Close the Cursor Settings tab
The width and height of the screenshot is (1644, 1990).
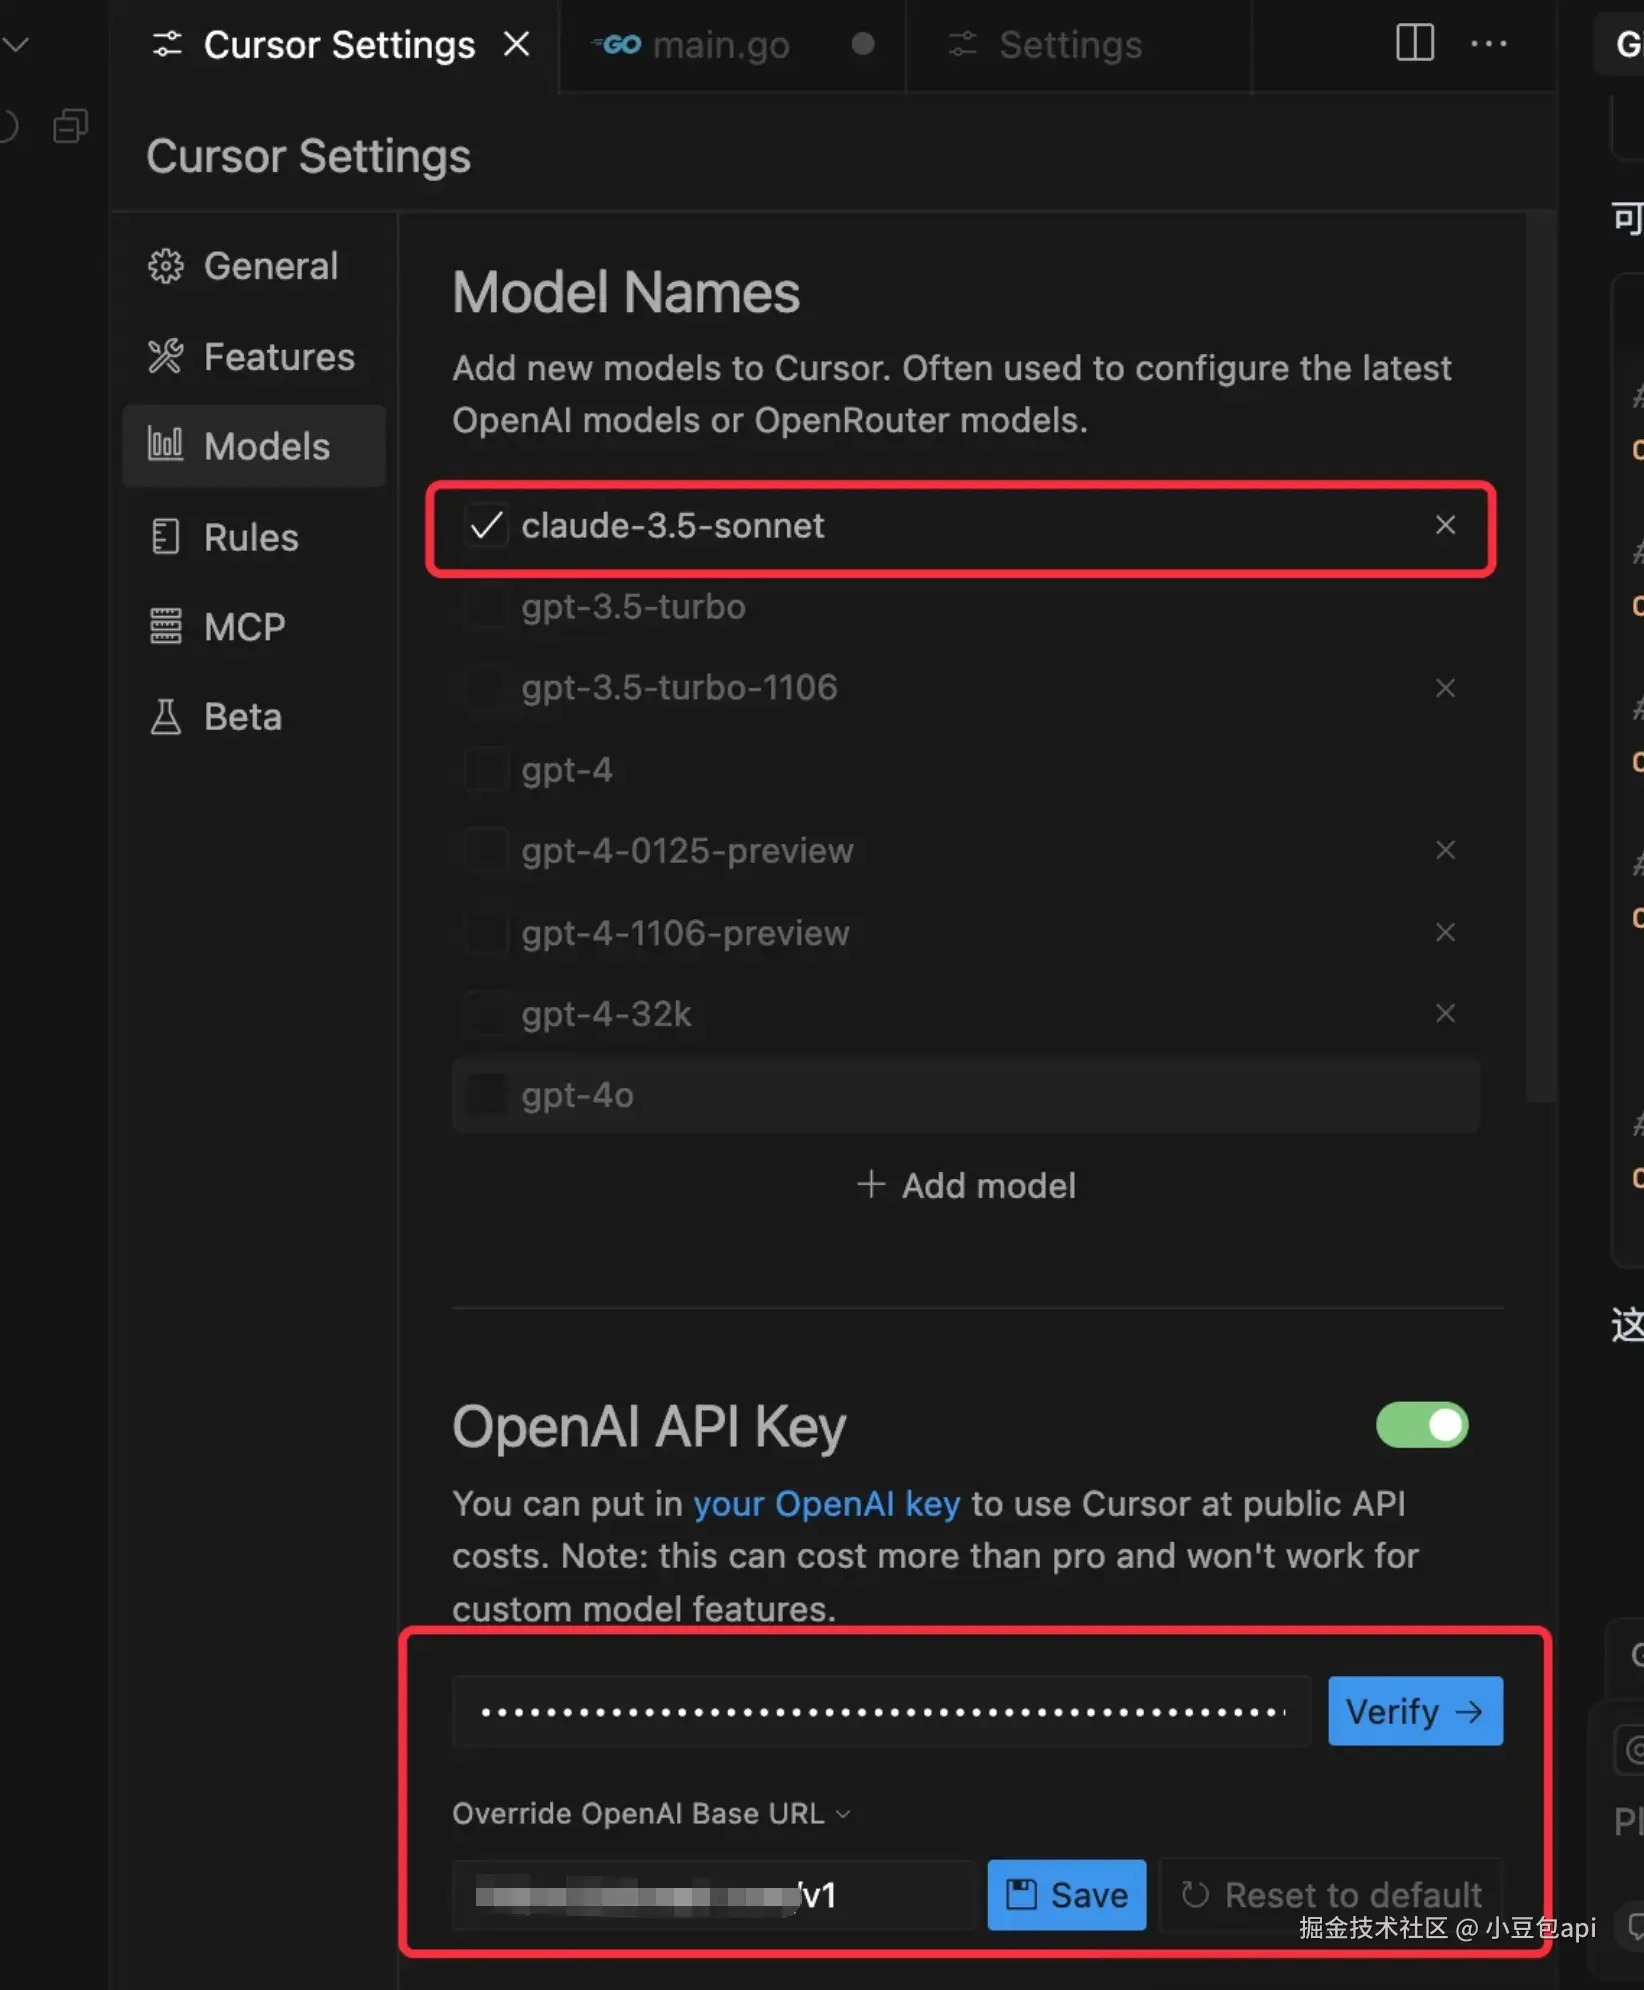(x=516, y=44)
